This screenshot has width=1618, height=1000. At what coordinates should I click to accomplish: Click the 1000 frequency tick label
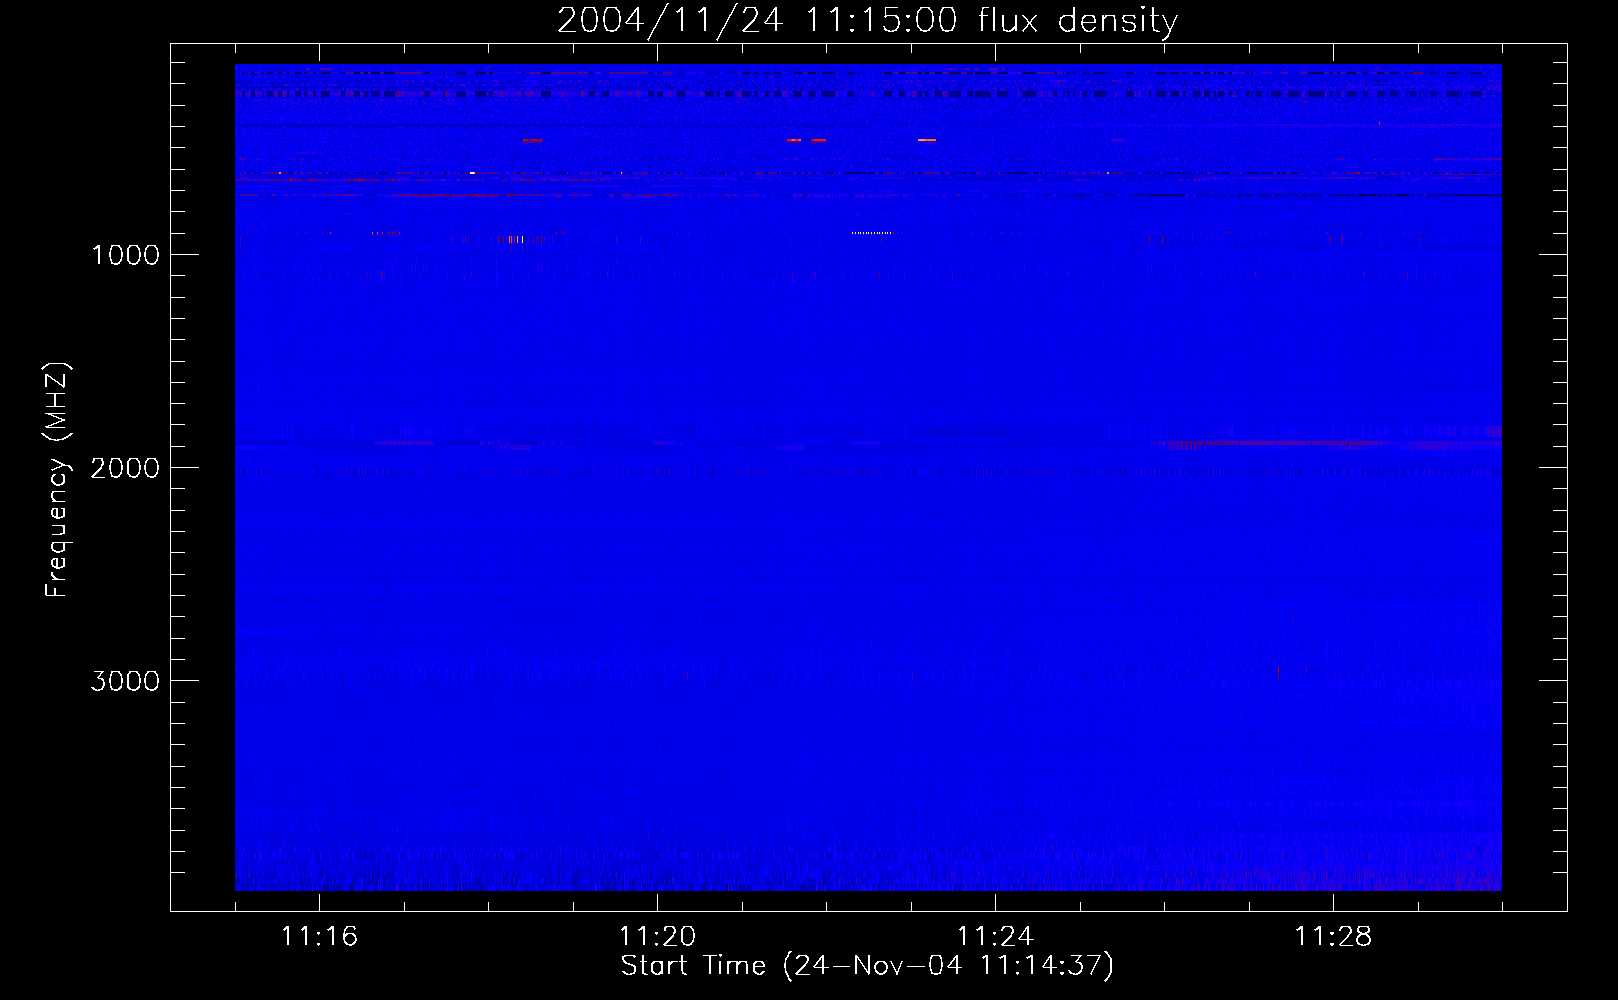[x=125, y=255]
